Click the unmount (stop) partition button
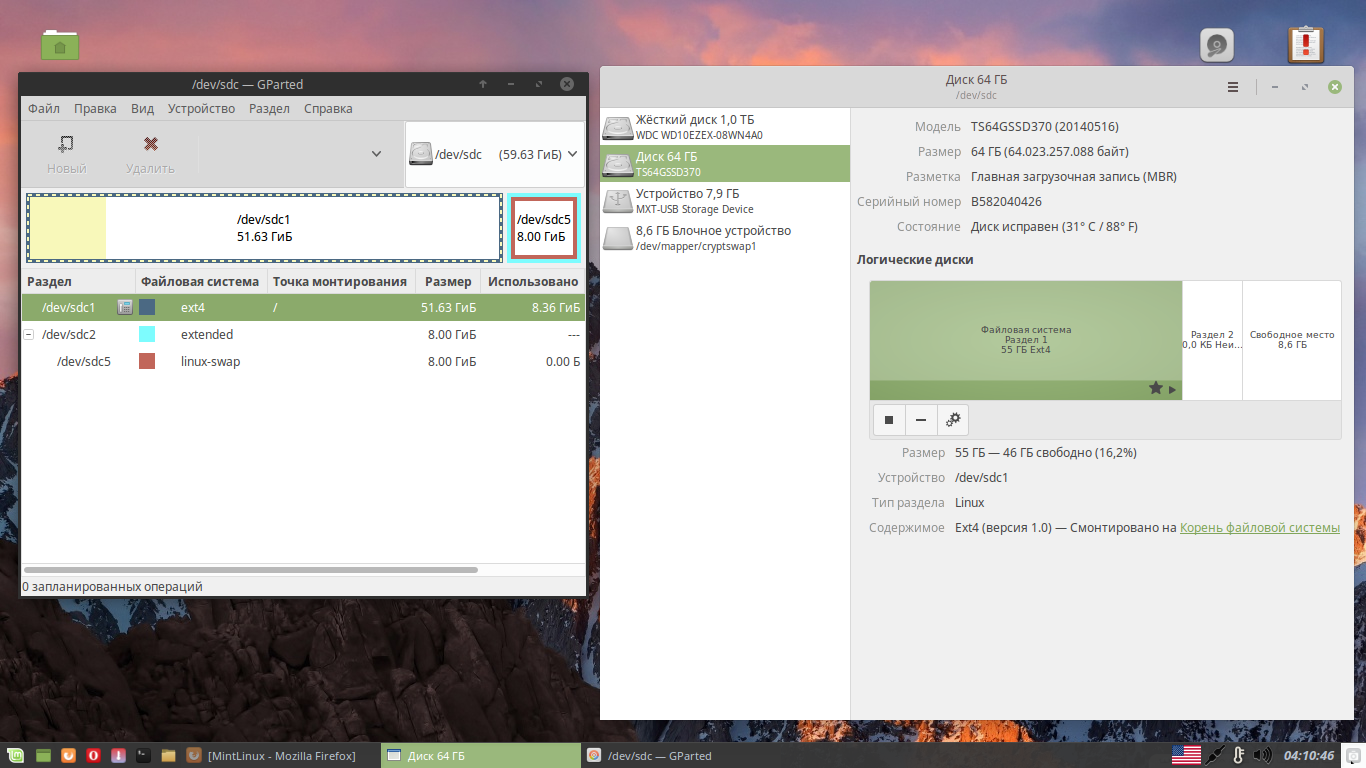Viewport: 1366px width, 768px height. click(889, 420)
